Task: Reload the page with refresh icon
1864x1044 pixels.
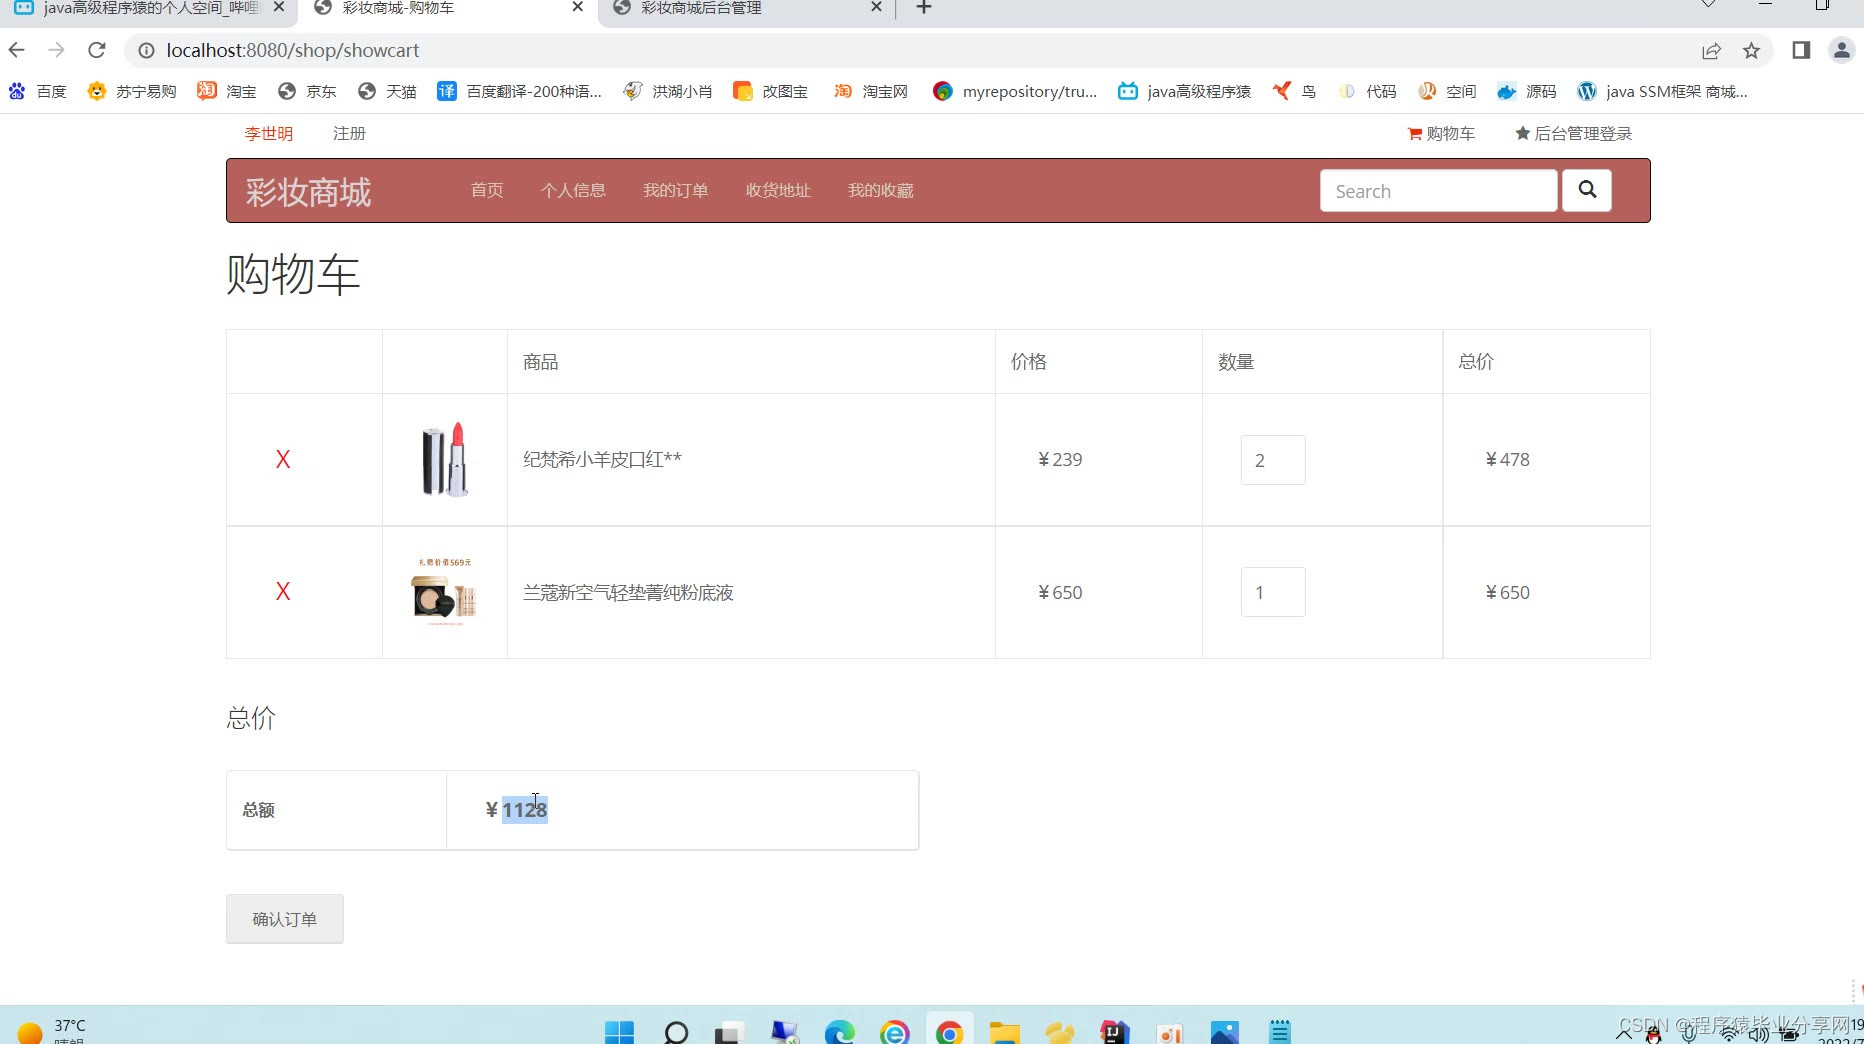Action: pos(96,50)
